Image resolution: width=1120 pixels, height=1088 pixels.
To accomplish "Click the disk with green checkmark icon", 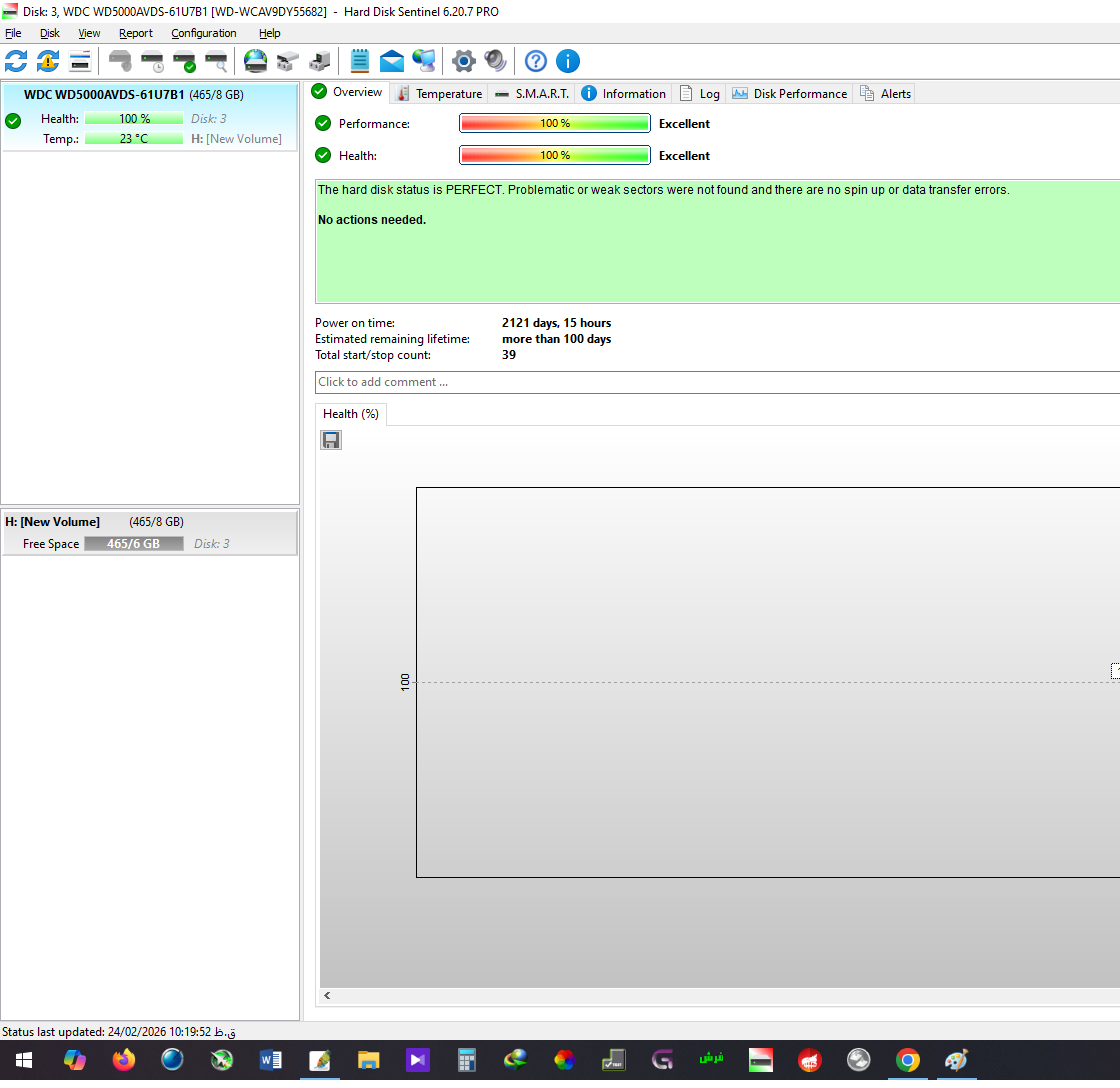I will [x=184, y=61].
